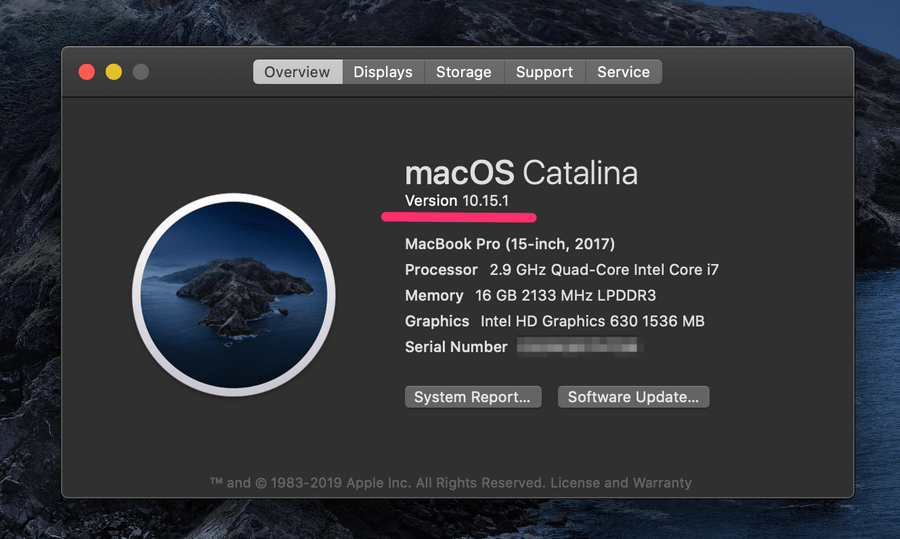
Task: Click the Graphics label
Action: click(x=437, y=321)
